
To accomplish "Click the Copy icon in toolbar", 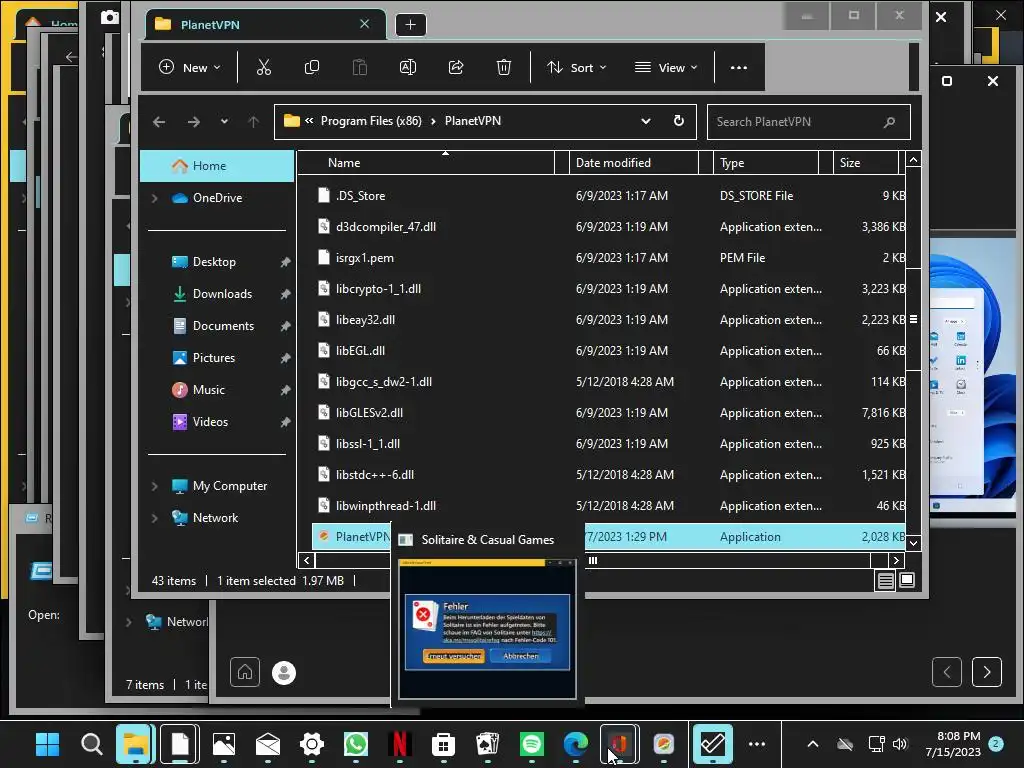I will coord(312,67).
